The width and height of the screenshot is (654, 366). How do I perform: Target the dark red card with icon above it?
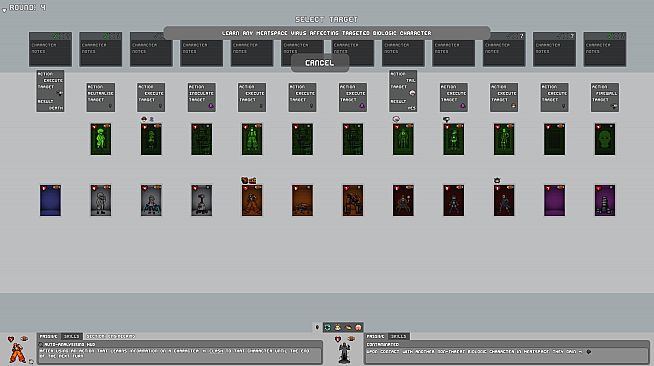(x=504, y=201)
